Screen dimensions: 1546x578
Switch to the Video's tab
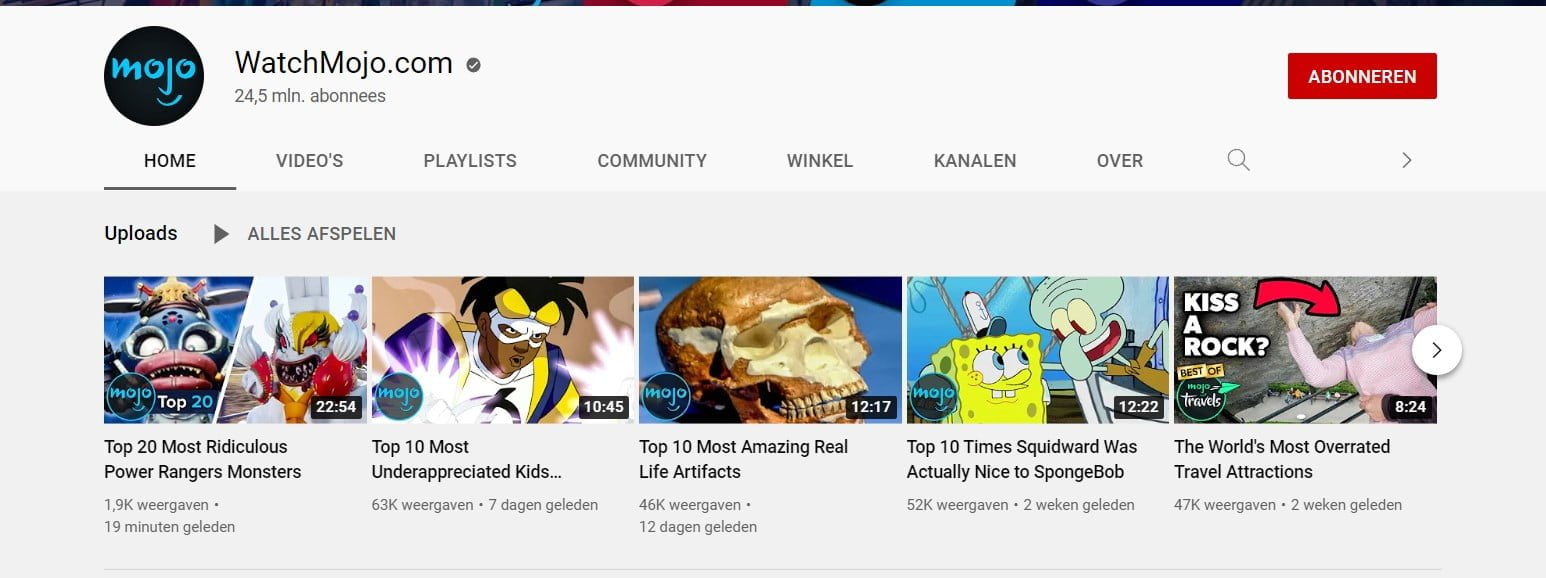[x=310, y=161]
